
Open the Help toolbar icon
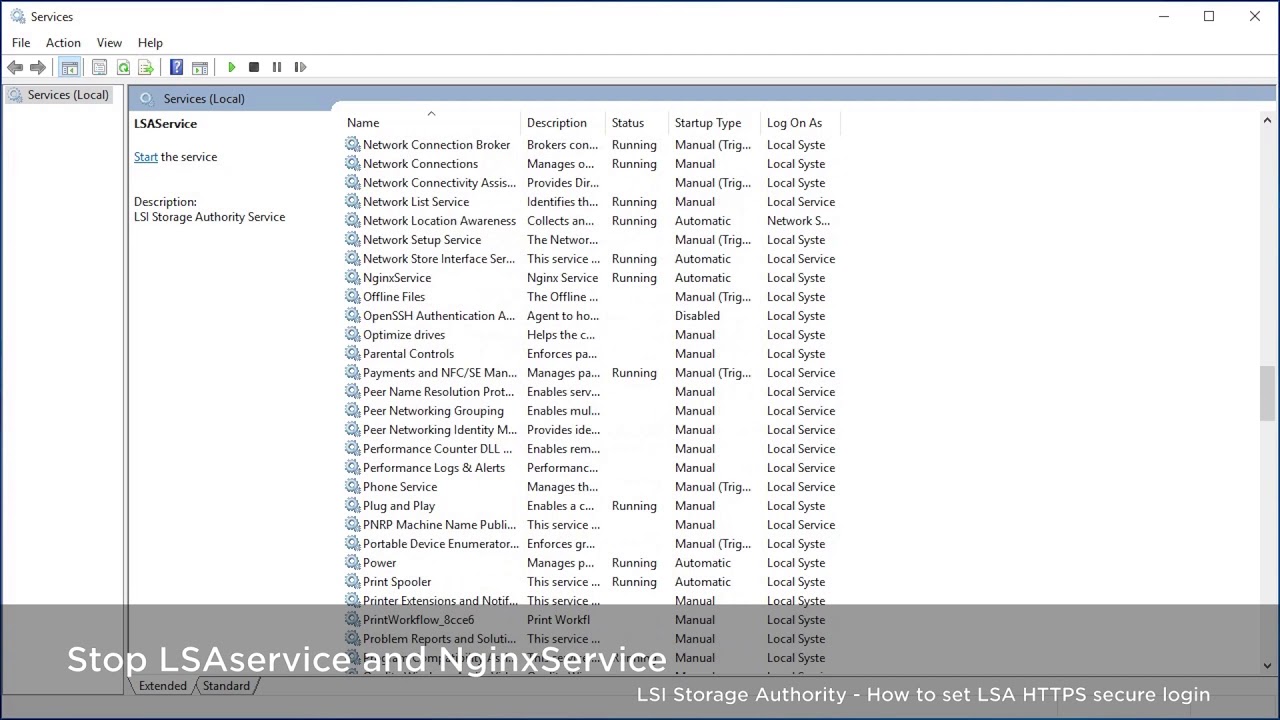coord(176,67)
